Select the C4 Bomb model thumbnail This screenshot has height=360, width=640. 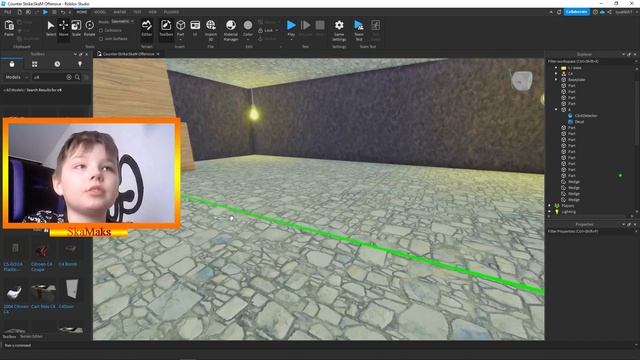[x=70, y=249]
